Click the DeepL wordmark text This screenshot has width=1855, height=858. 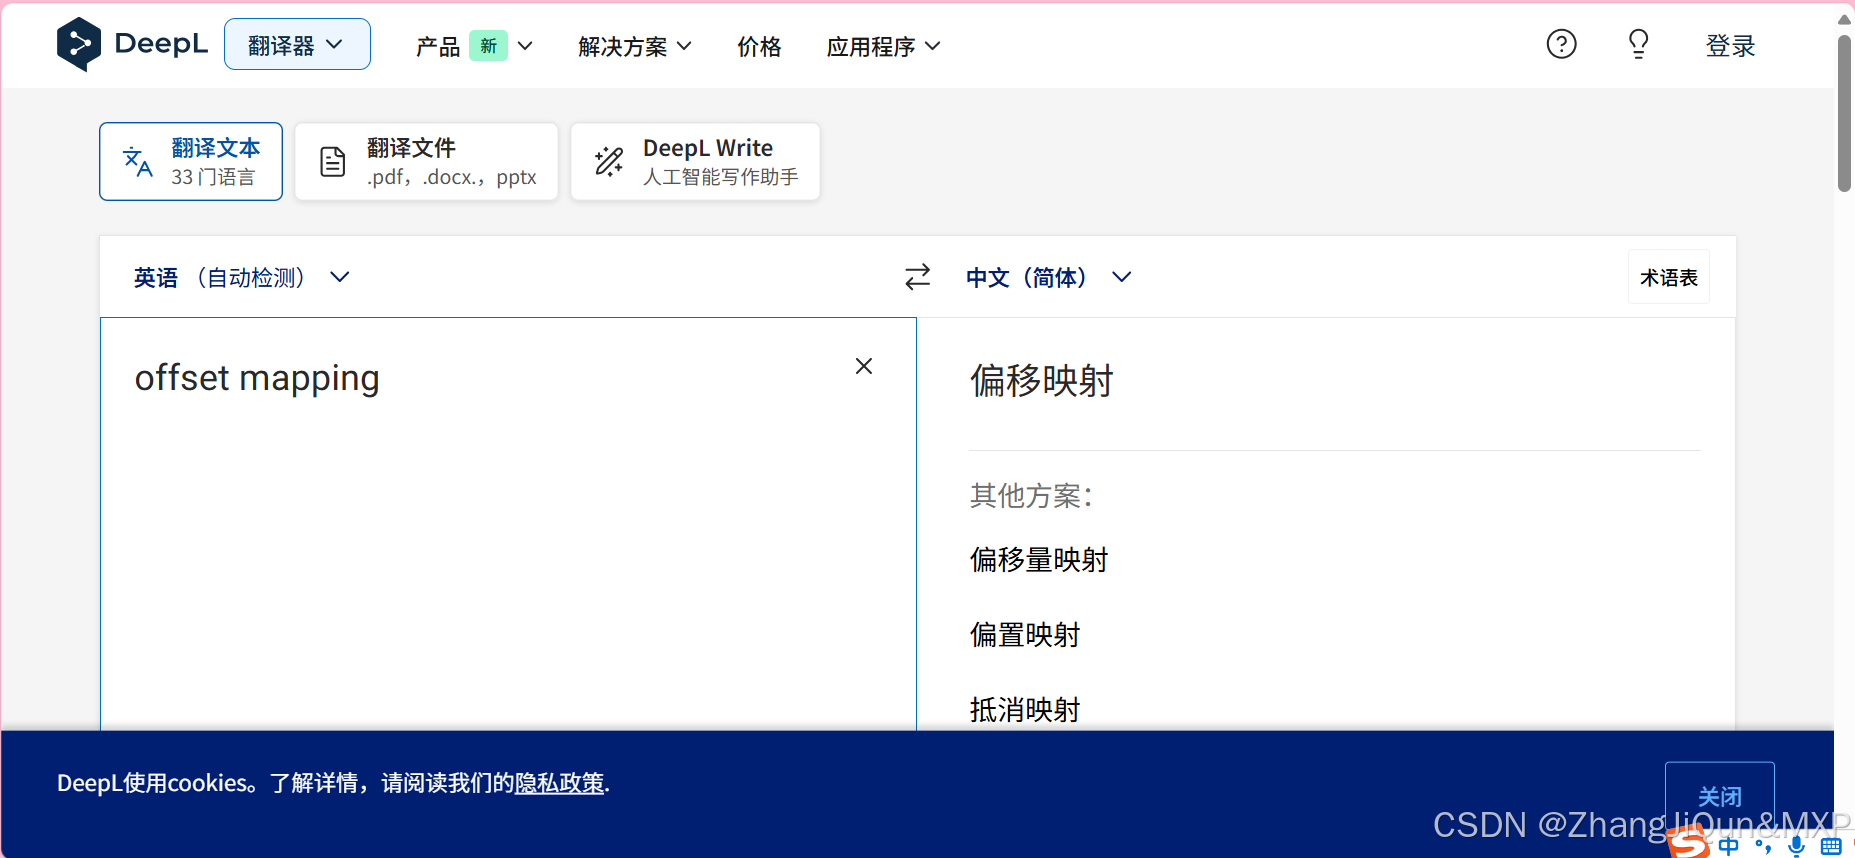click(161, 44)
